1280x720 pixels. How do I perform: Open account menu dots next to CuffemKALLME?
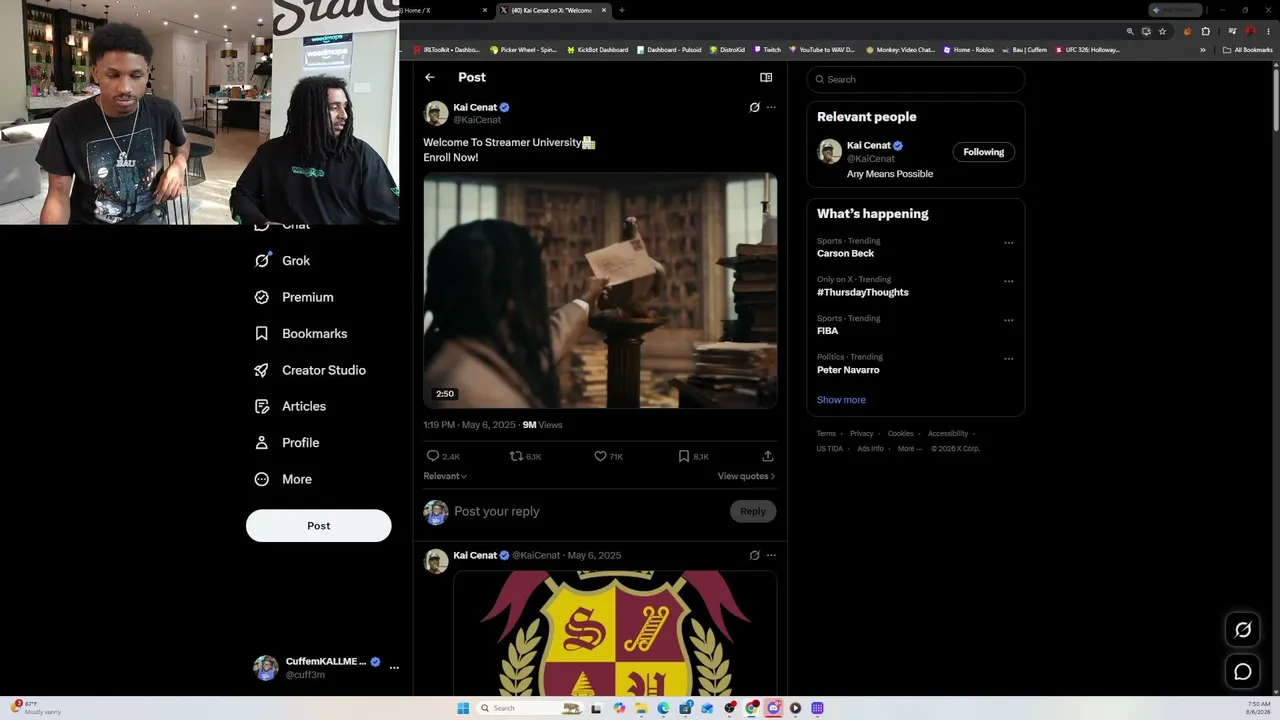click(394, 667)
